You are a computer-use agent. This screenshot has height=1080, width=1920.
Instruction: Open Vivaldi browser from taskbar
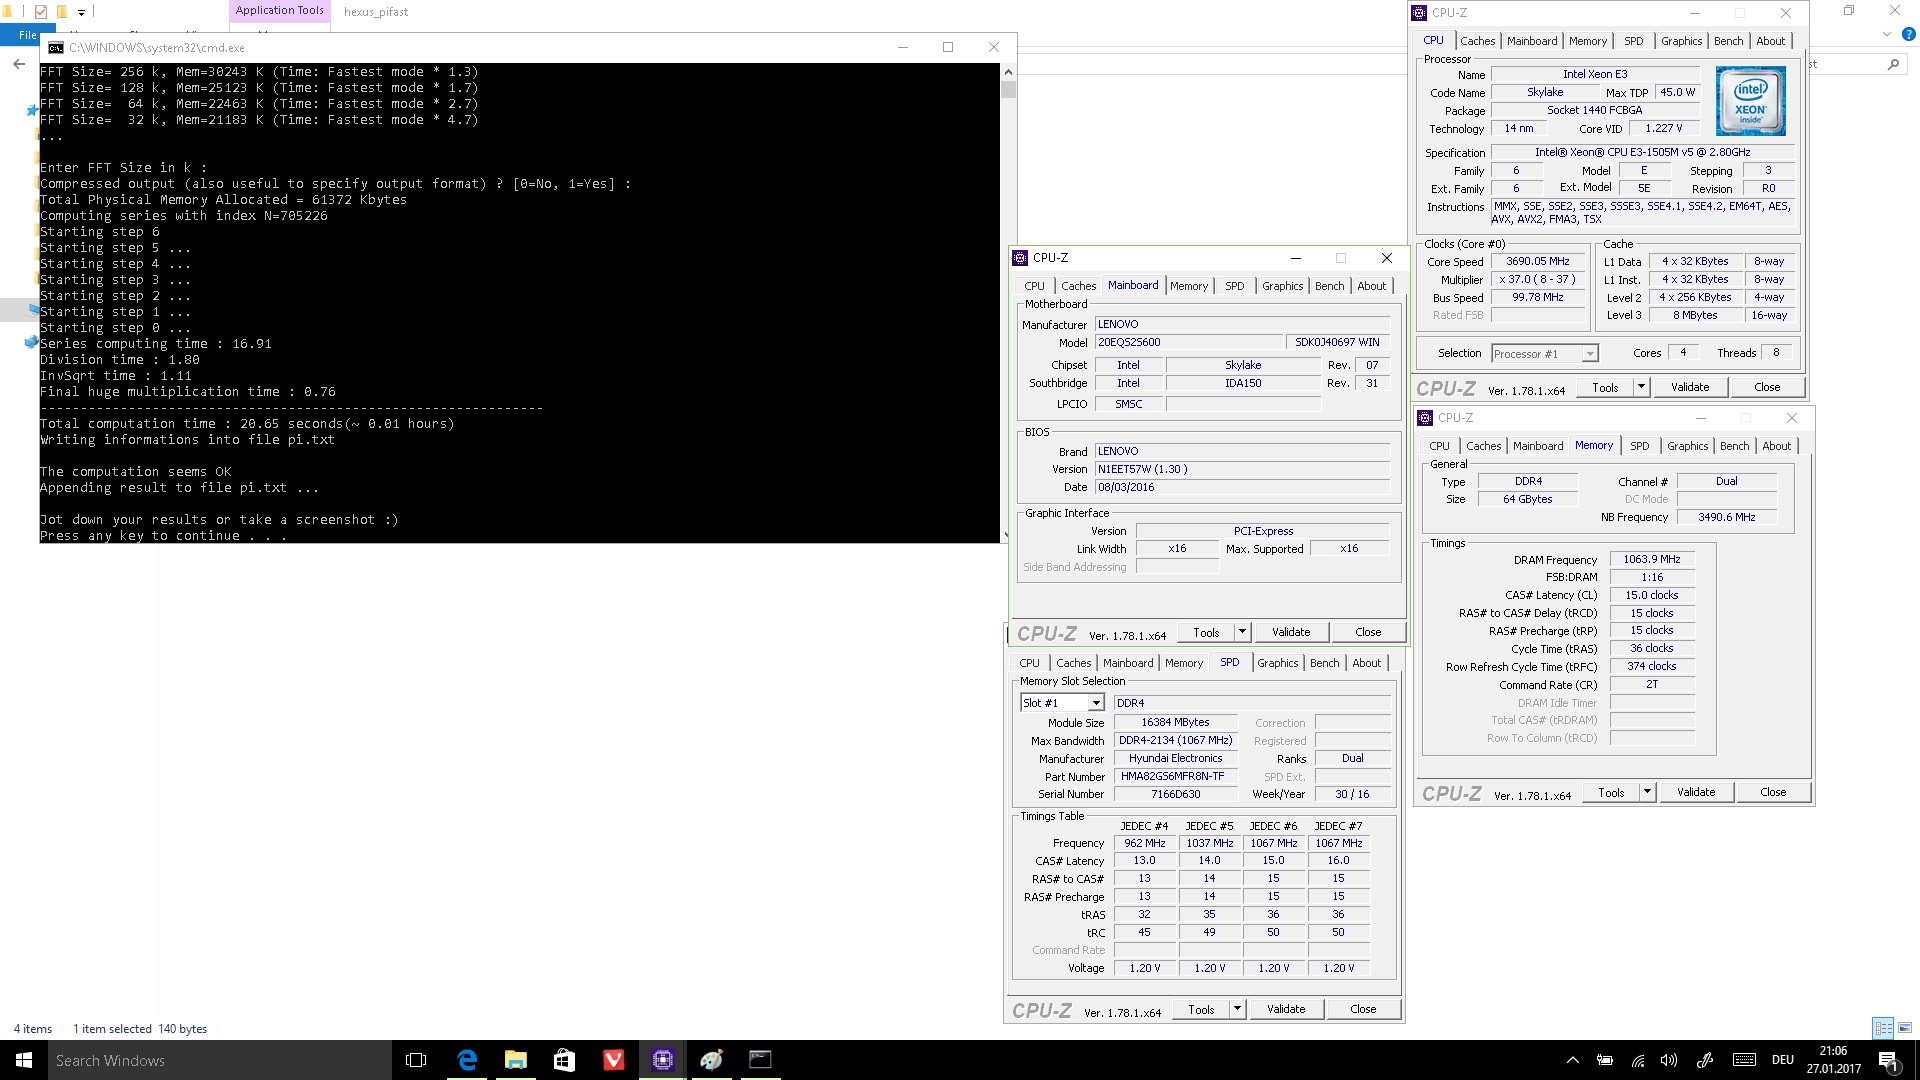(x=614, y=1060)
